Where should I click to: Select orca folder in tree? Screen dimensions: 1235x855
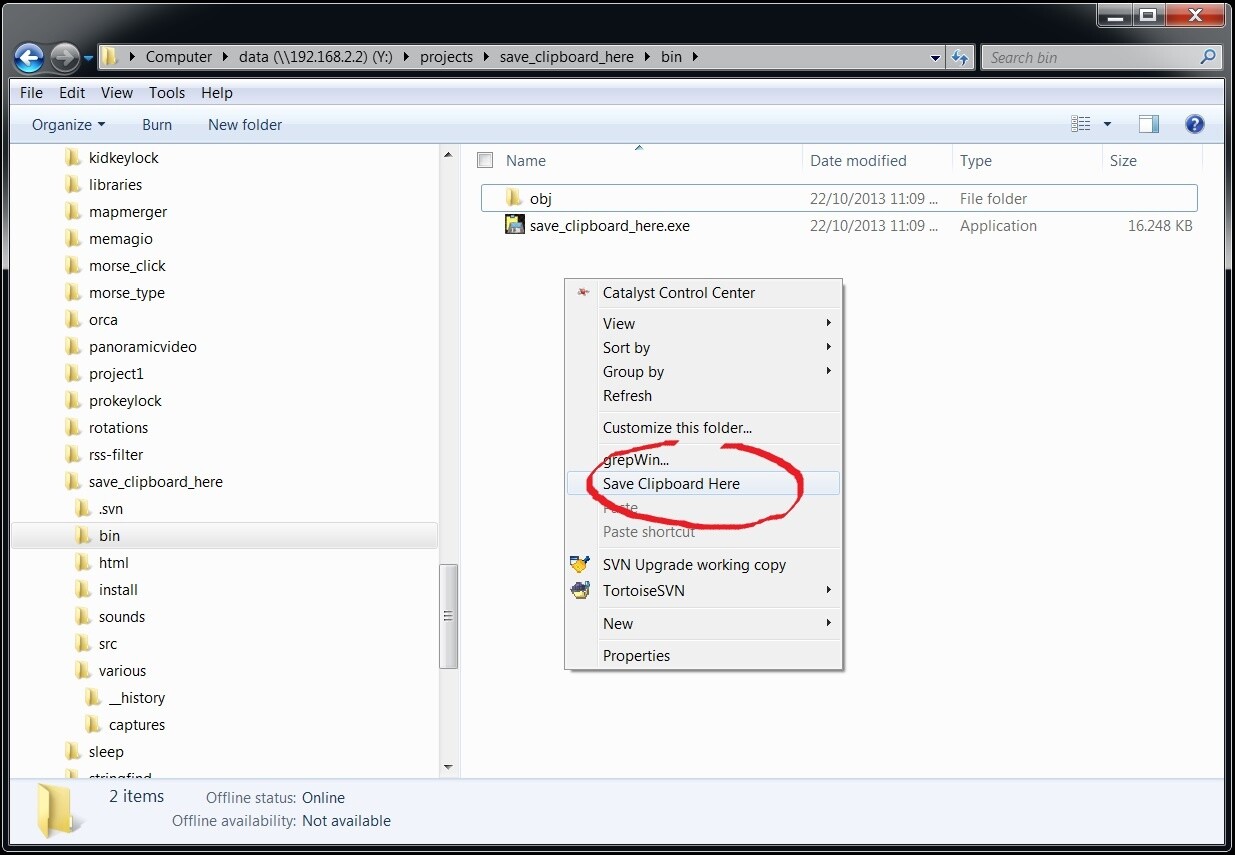103,319
